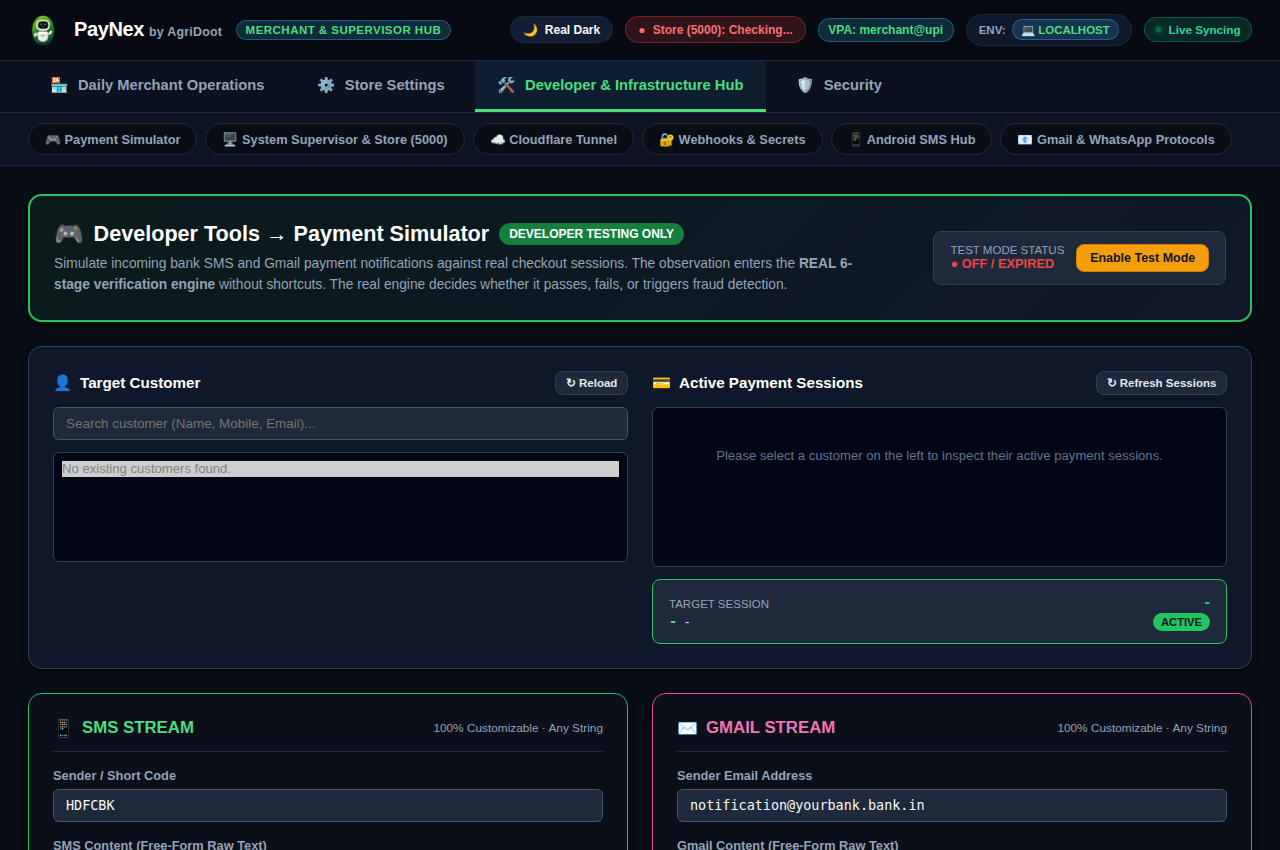Click the envelope icon beside GMAIL STREAM
Screen dimensions: 1280x850
pyautogui.click(x=687, y=728)
